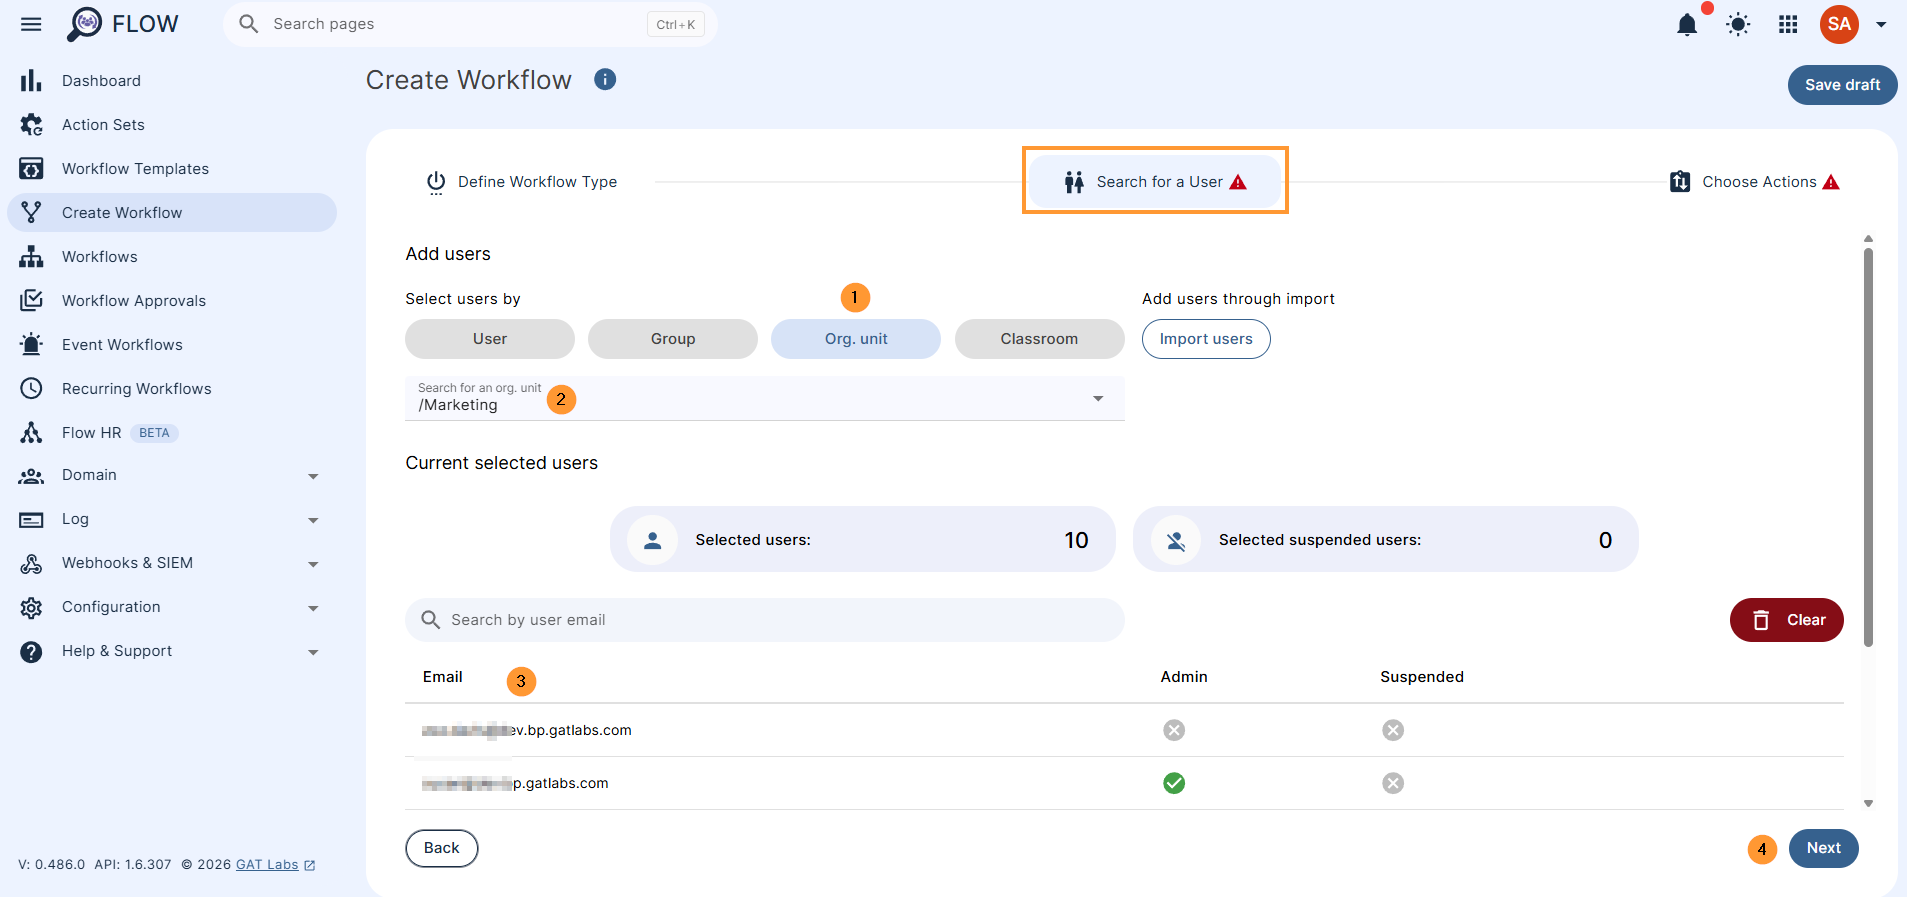Screen dimensions: 1907x897
Task: Clear the selected users list
Action: pyautogui.click(x=1786, y=620)
